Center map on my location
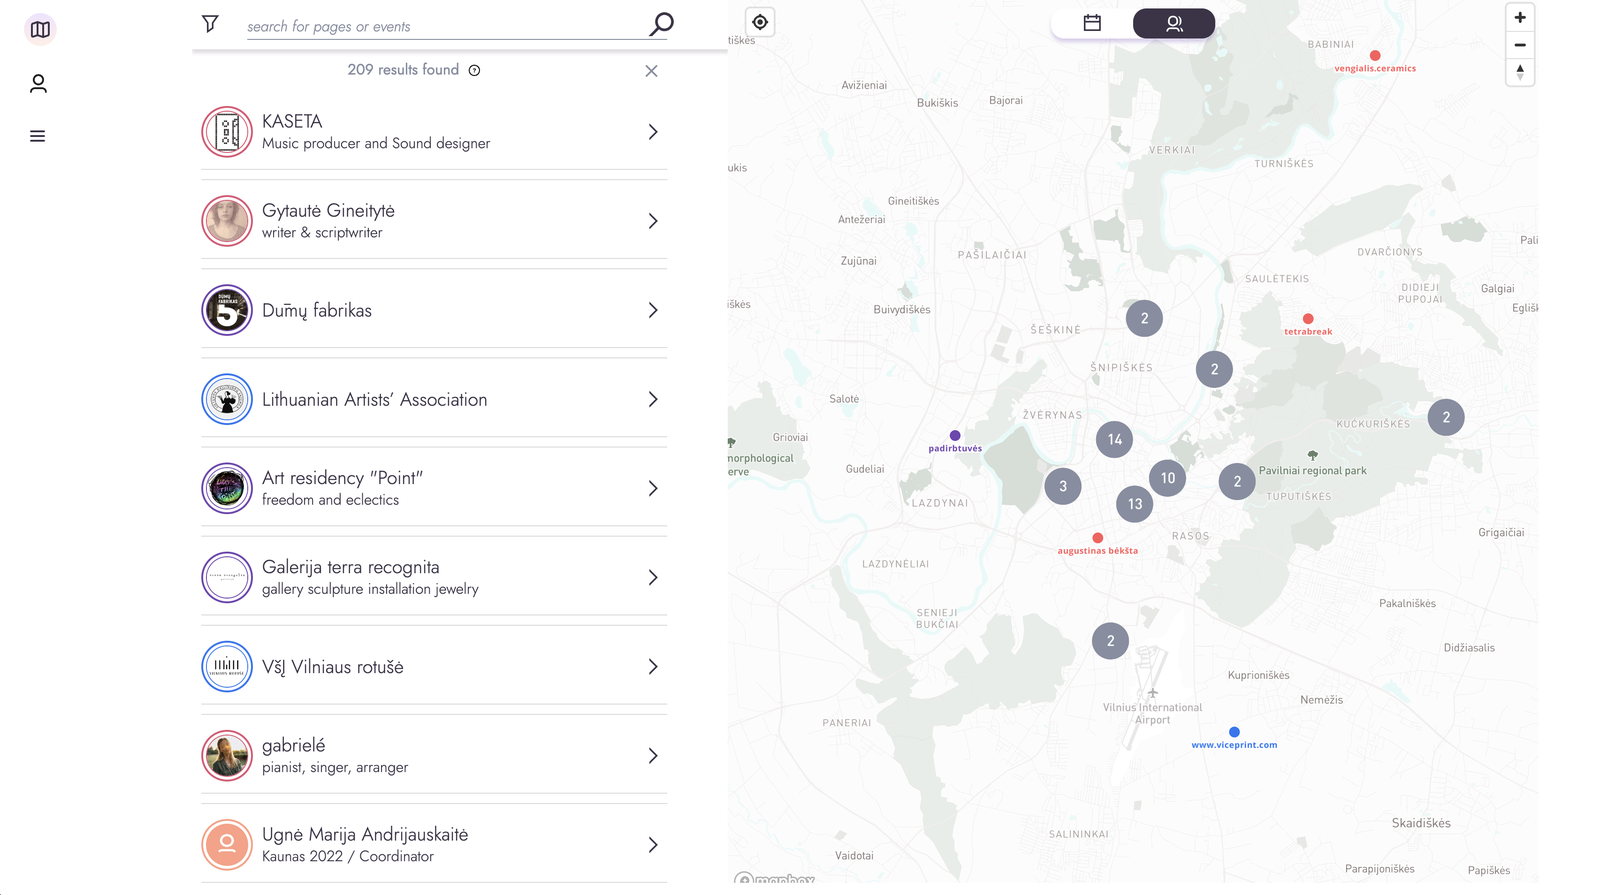Image resolution: width=1600 pixels, height=895 pixels. tap(760, 22)
